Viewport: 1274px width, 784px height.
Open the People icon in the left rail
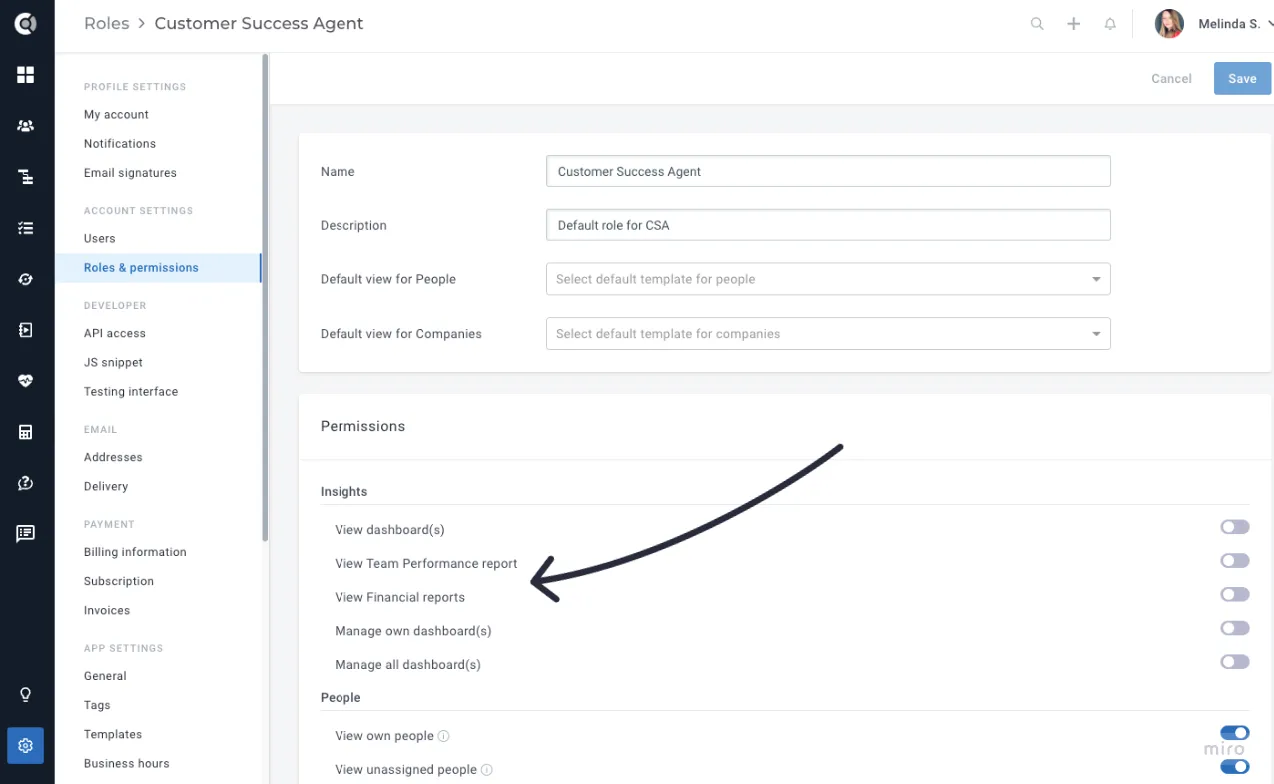pyautogui.click(x=26, y=126)
